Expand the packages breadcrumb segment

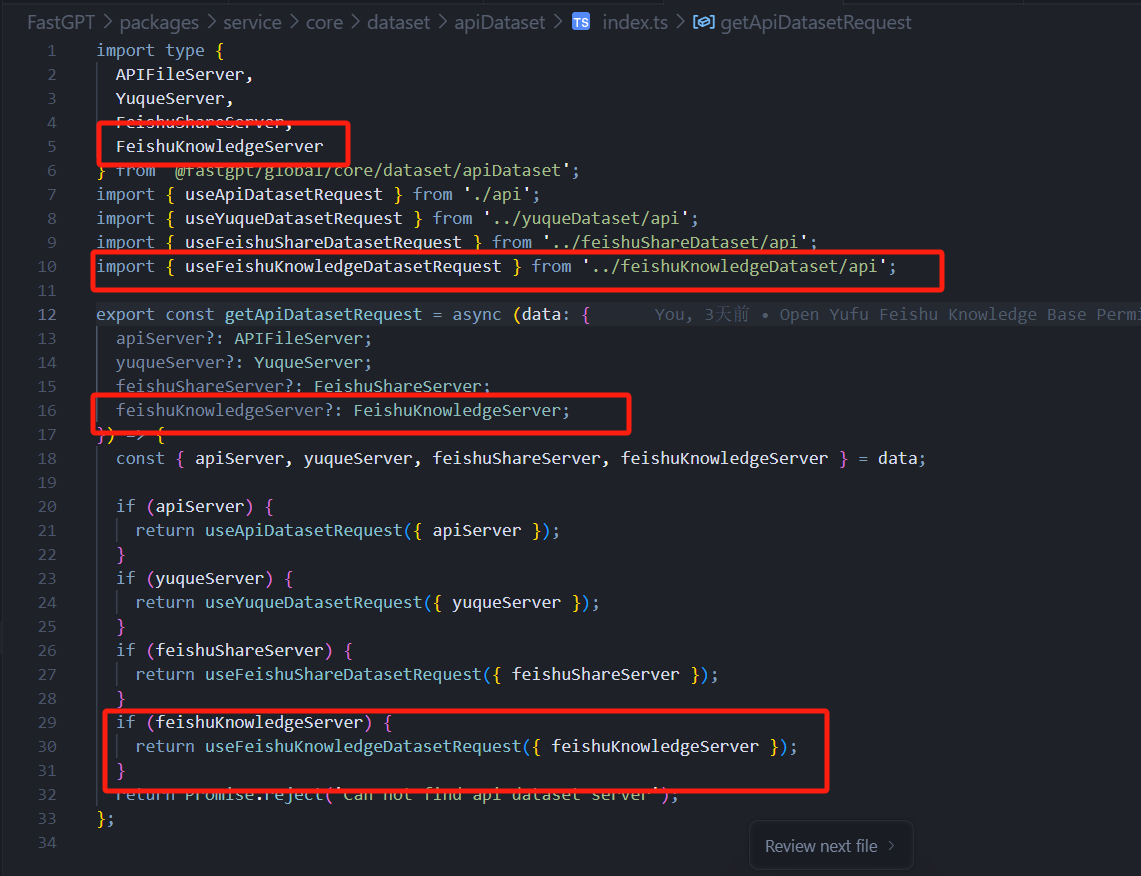point(146,22)
